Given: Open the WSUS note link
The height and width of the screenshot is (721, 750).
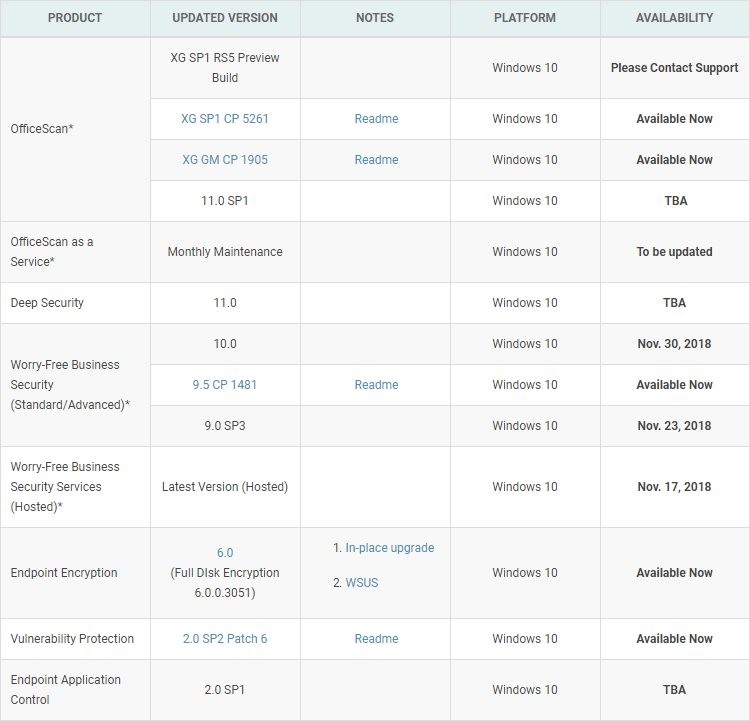Looking at the screenshot, I should (x=362, y=583).
